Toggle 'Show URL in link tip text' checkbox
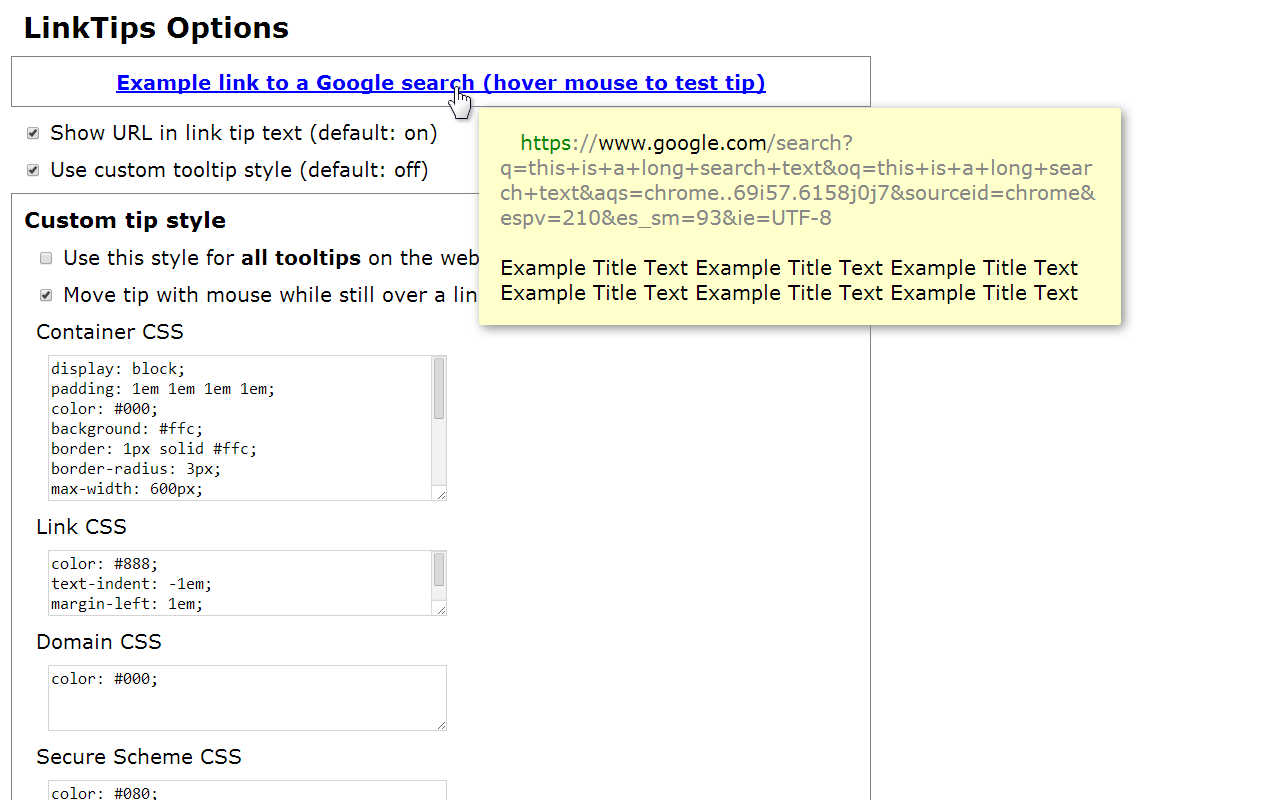The width and height of the screenshot is (1280, 800). 33,133
